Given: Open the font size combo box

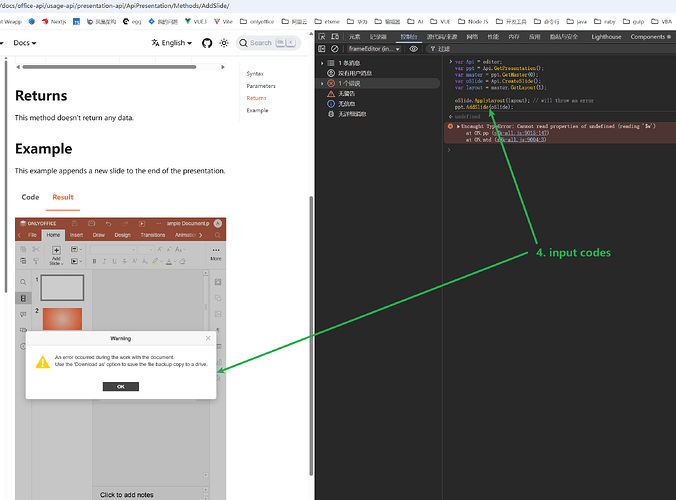Looking at the screenshot, I should [x=146, y=250].
